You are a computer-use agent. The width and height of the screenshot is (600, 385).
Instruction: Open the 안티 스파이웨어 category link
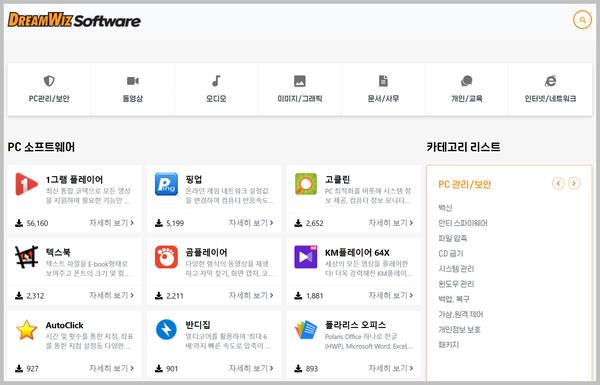pos(463,223)
